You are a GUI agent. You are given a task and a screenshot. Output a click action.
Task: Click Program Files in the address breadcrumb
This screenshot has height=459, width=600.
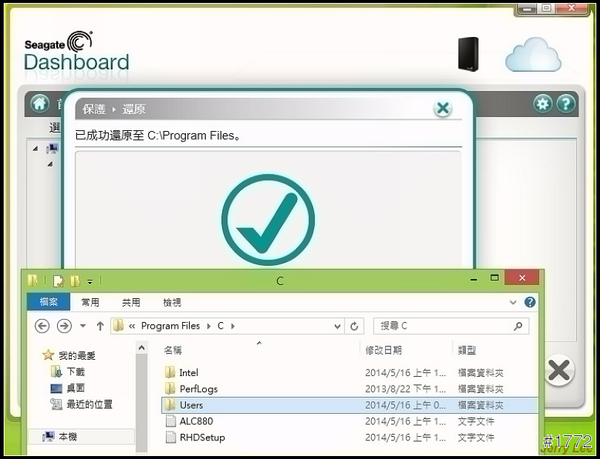171,326
